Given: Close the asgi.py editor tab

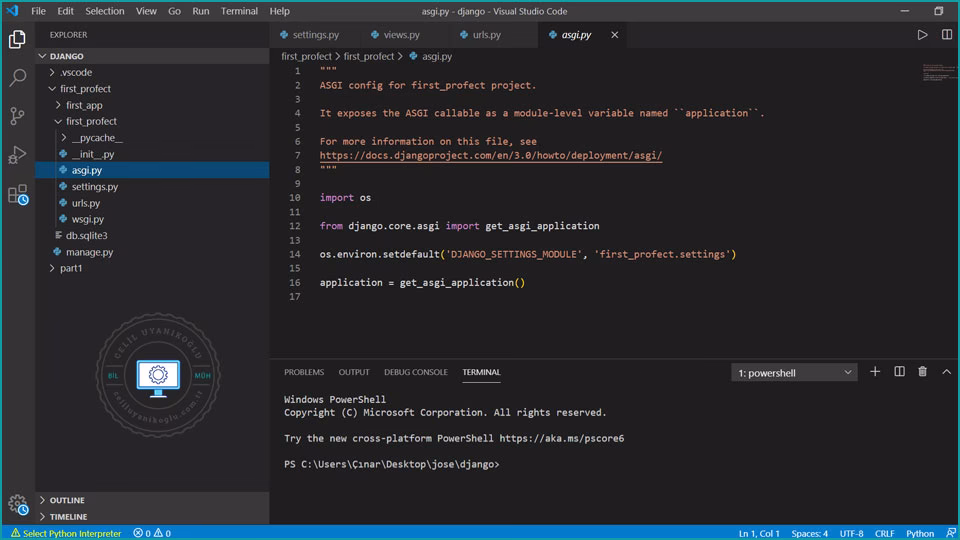Looking at the screenshot, I should [614, 35].
